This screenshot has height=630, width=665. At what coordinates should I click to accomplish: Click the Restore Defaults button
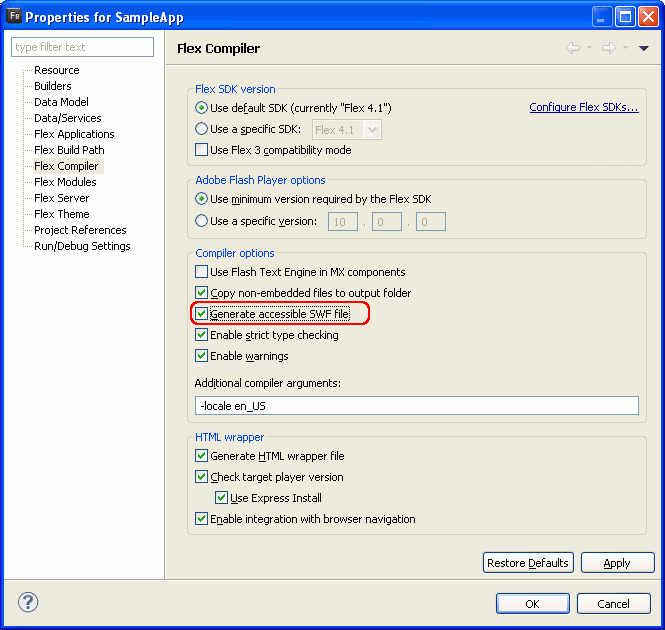528,563
